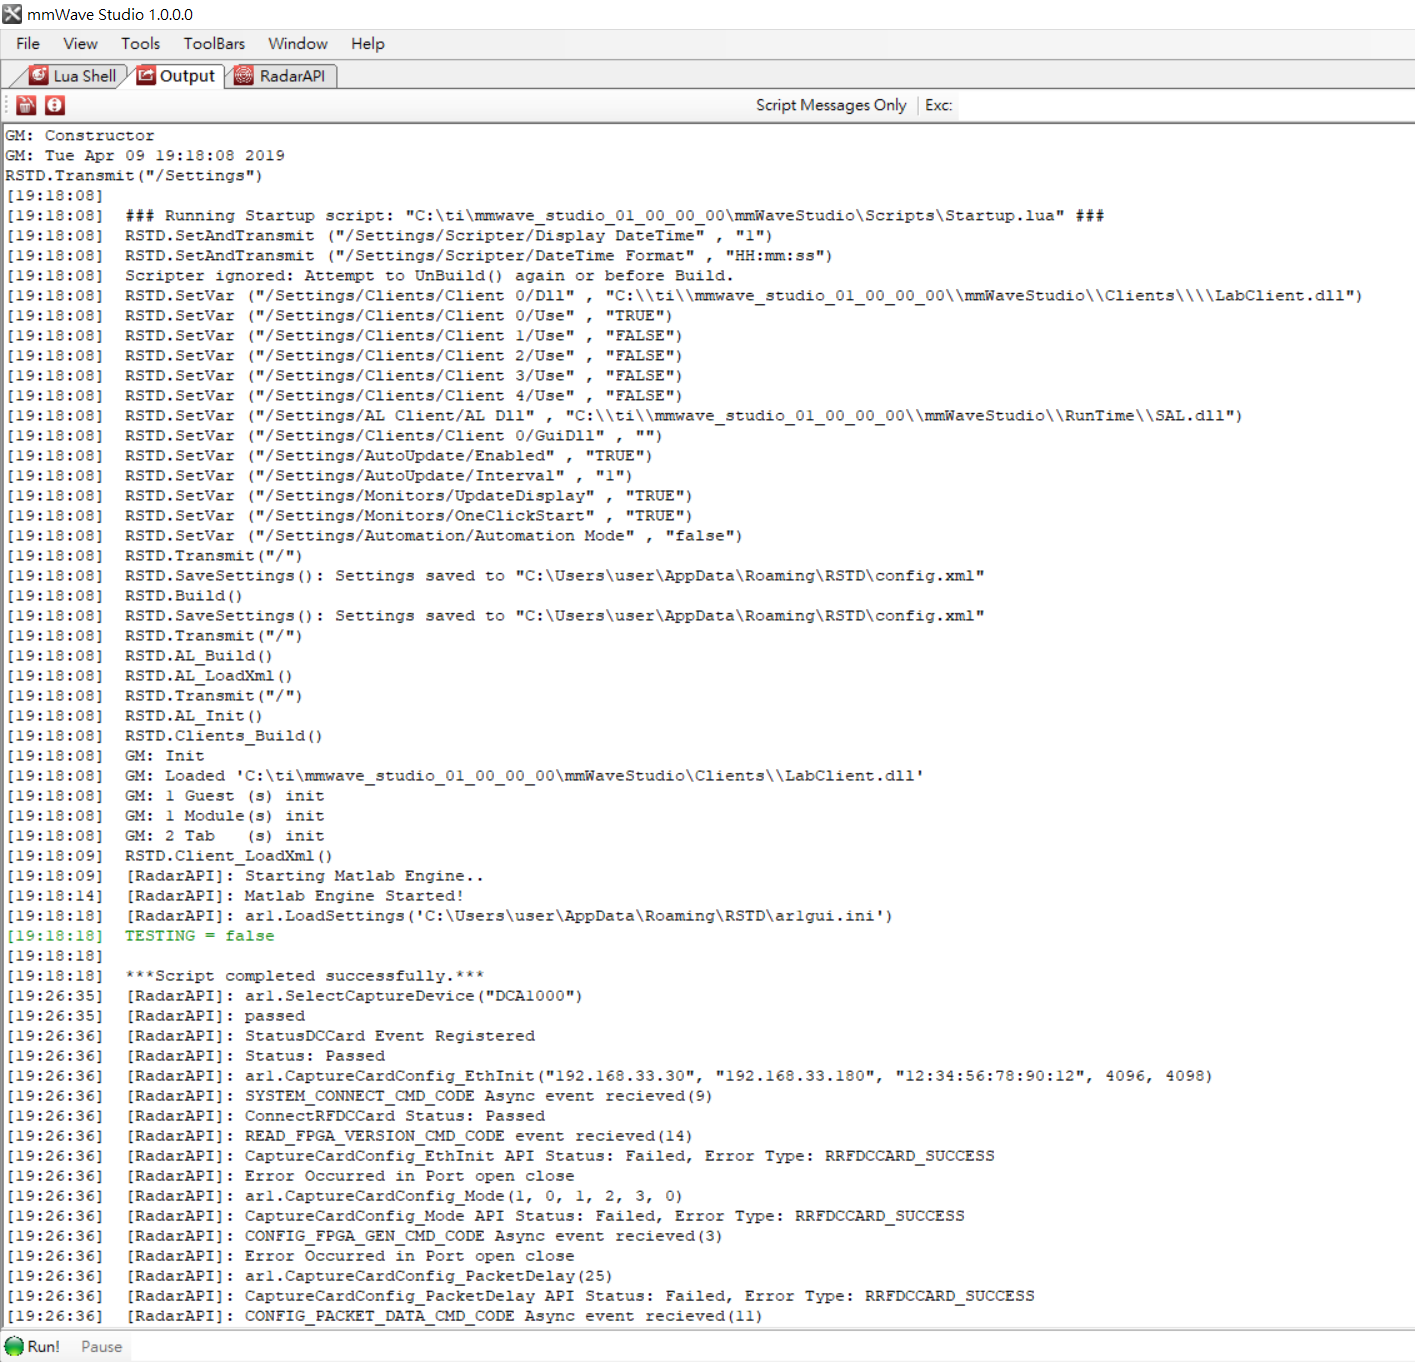The height and width of the screenshot is (1362, 1415).
Task: Click the 'GM: Constructor' line
Action: tap(80, 135)
